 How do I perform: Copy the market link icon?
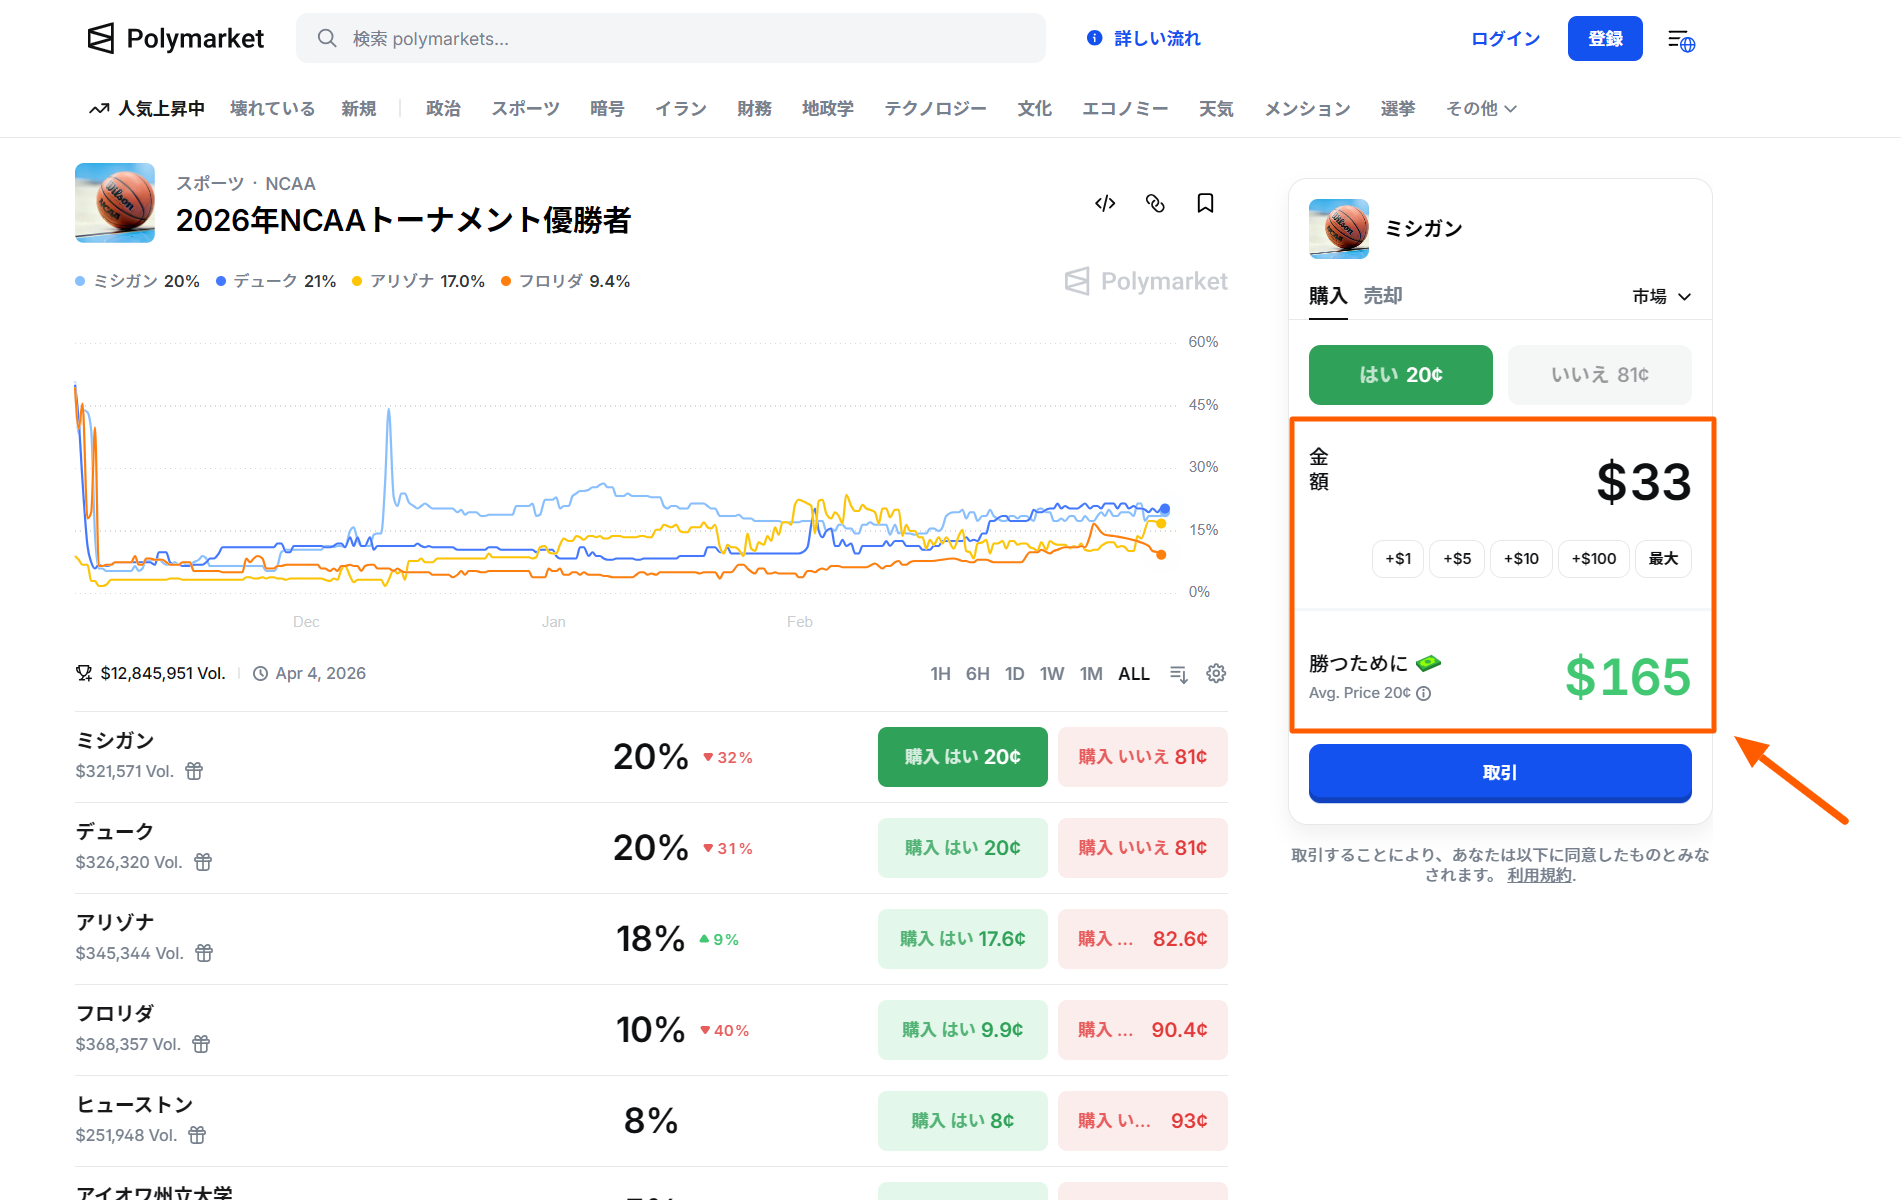click(x=1155, y=203)
